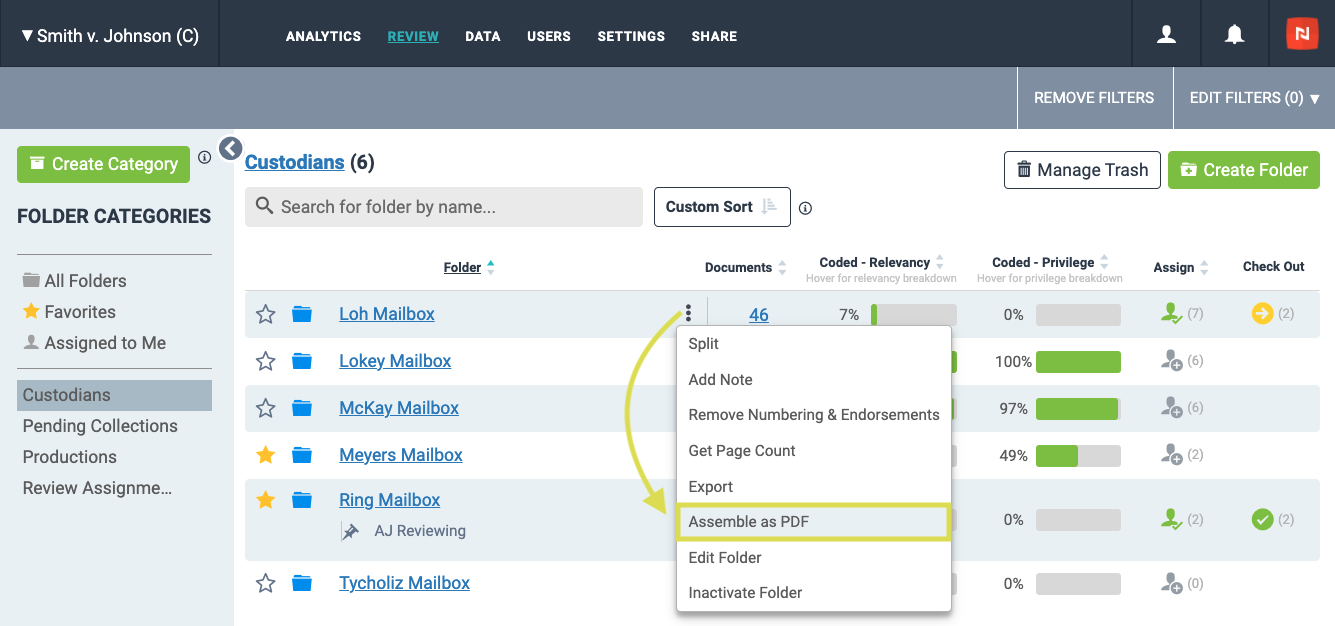Click the Meyers Mailbox privilege progress bar

click(x=1078, y=456)
